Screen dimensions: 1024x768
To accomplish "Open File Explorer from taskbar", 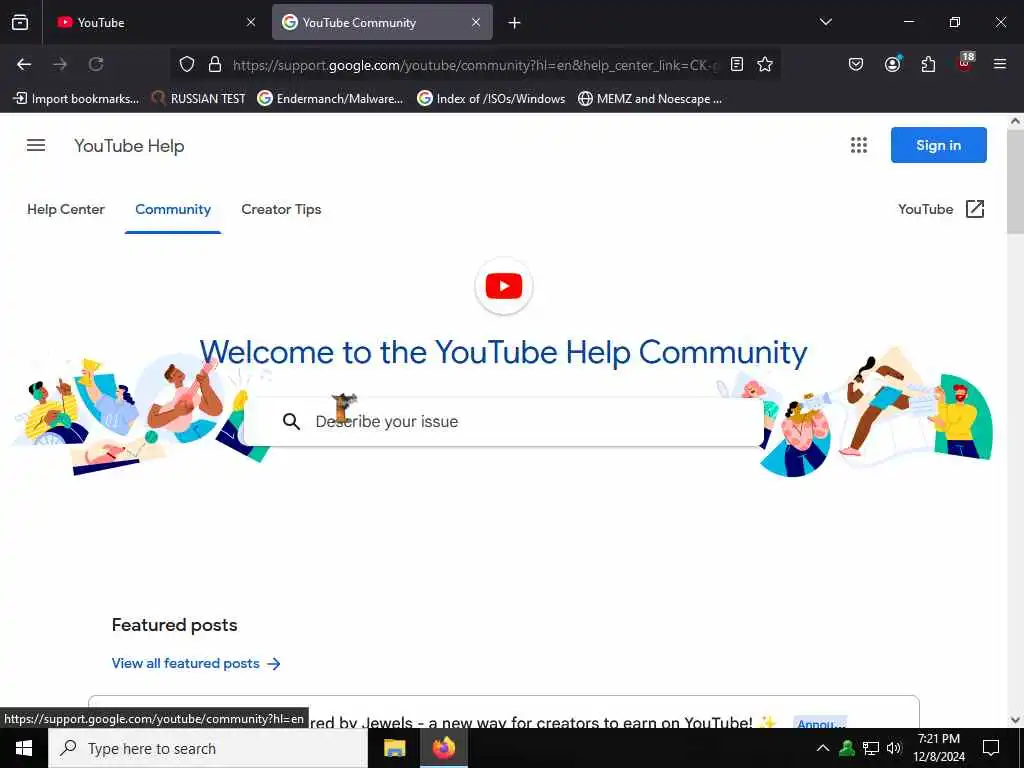I will 394,748.
